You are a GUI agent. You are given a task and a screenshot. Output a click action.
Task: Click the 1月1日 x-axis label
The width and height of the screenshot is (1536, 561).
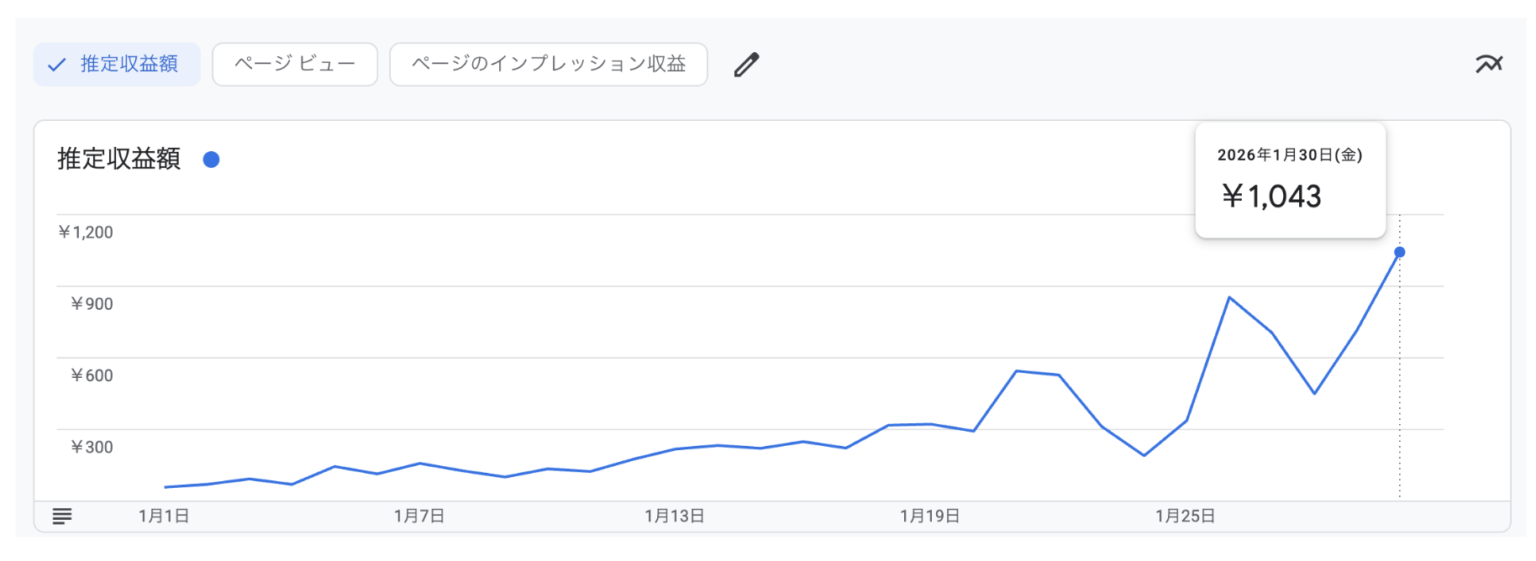pos(164,516)
